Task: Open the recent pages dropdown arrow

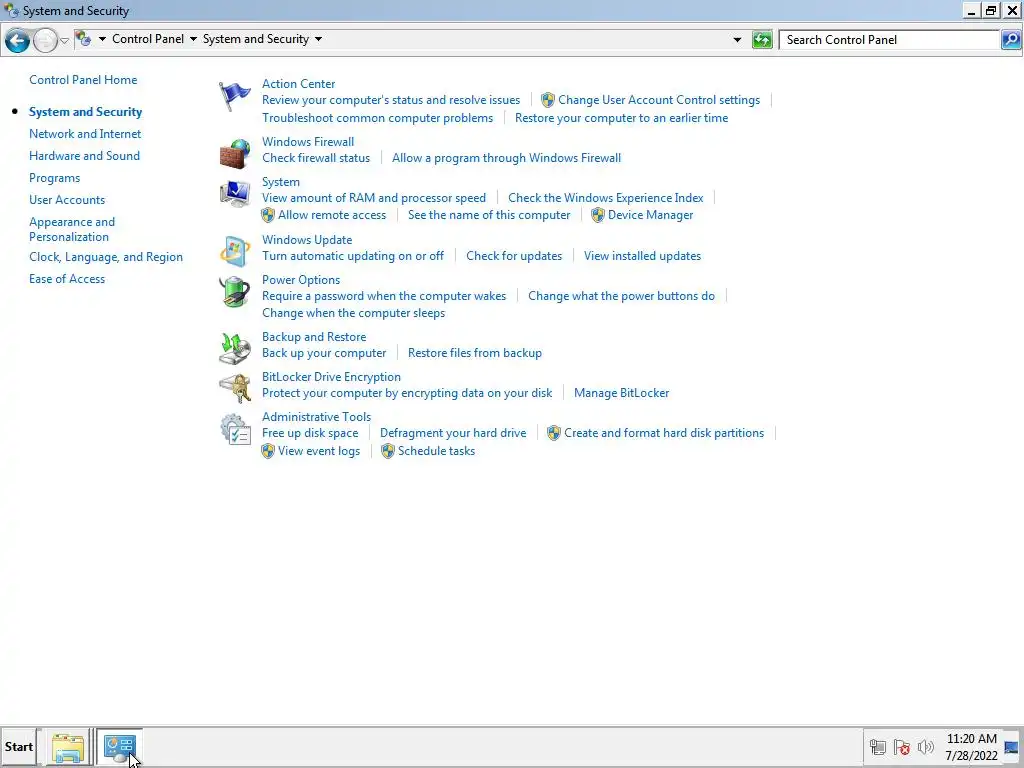Action: 64,40
